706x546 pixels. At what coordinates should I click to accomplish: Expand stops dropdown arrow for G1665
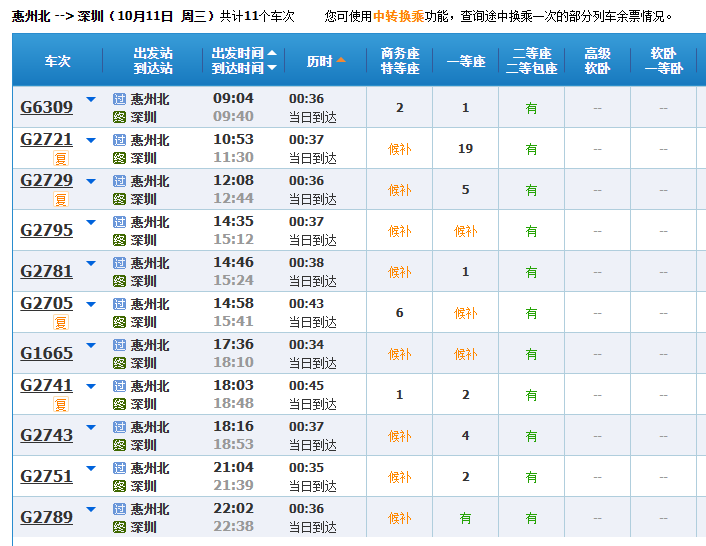[x=91, y=345]
